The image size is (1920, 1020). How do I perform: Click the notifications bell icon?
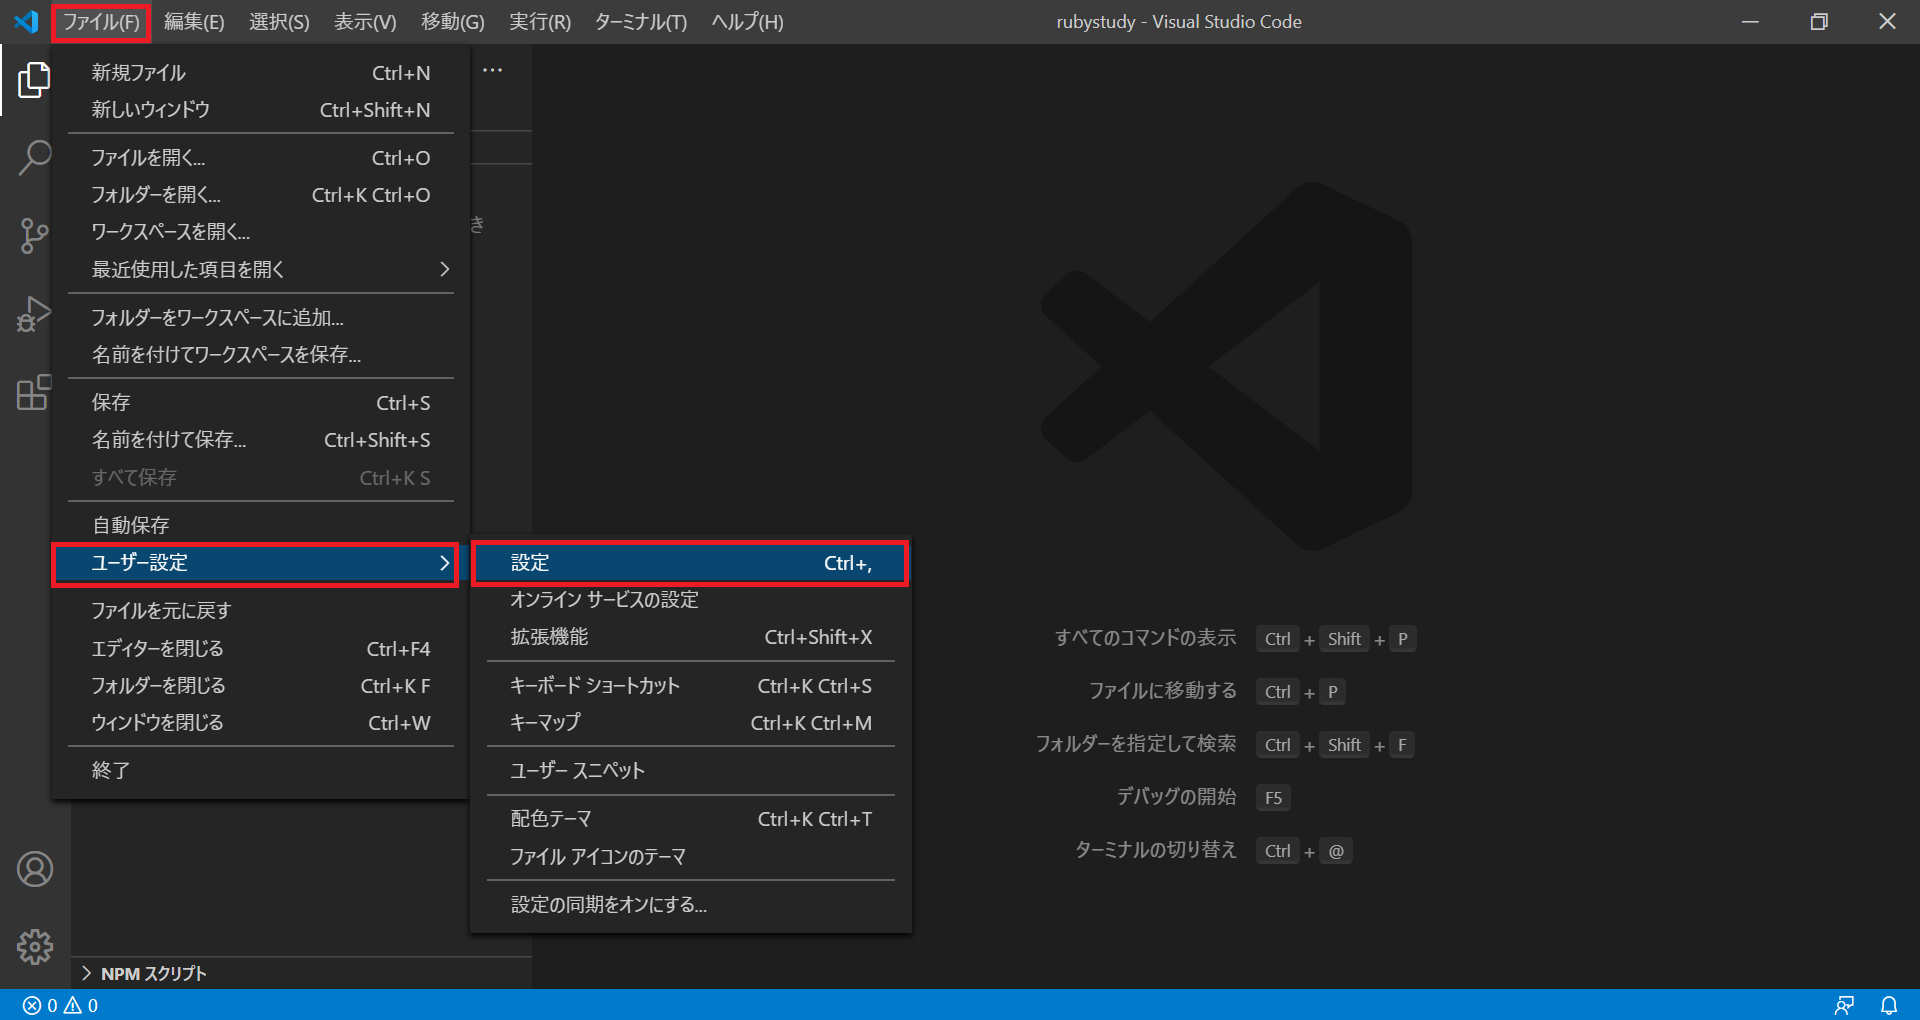coord(1889,1005)
